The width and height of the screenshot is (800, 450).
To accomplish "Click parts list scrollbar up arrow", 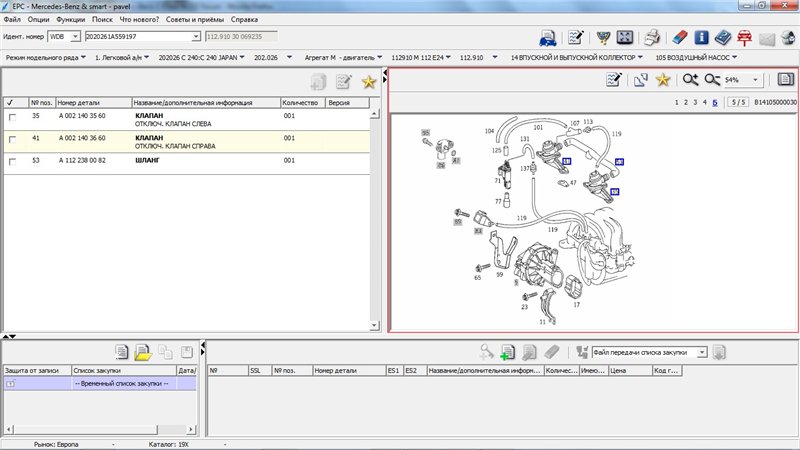I will [x=374, y=114].
